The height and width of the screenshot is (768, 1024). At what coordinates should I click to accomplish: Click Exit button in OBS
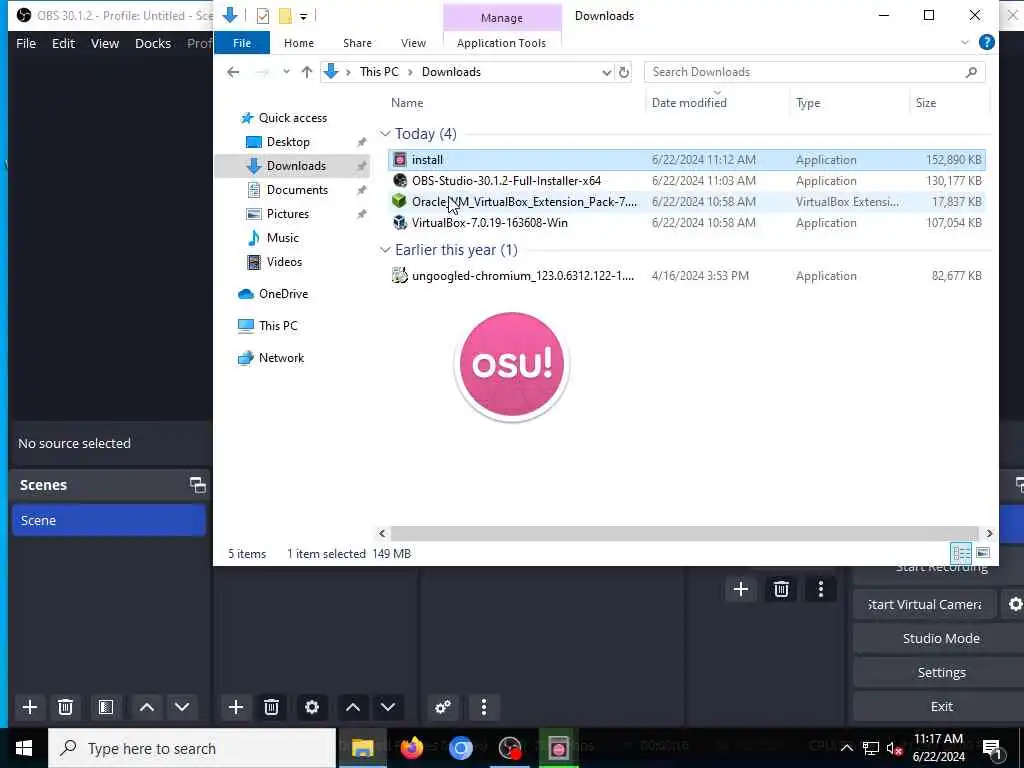click(941, 706)
